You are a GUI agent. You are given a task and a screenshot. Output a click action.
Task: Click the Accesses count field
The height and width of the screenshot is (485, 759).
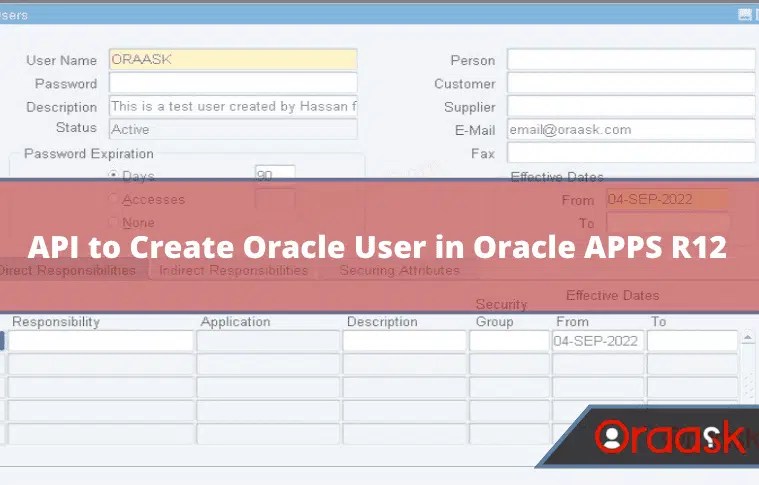point(275,198)
